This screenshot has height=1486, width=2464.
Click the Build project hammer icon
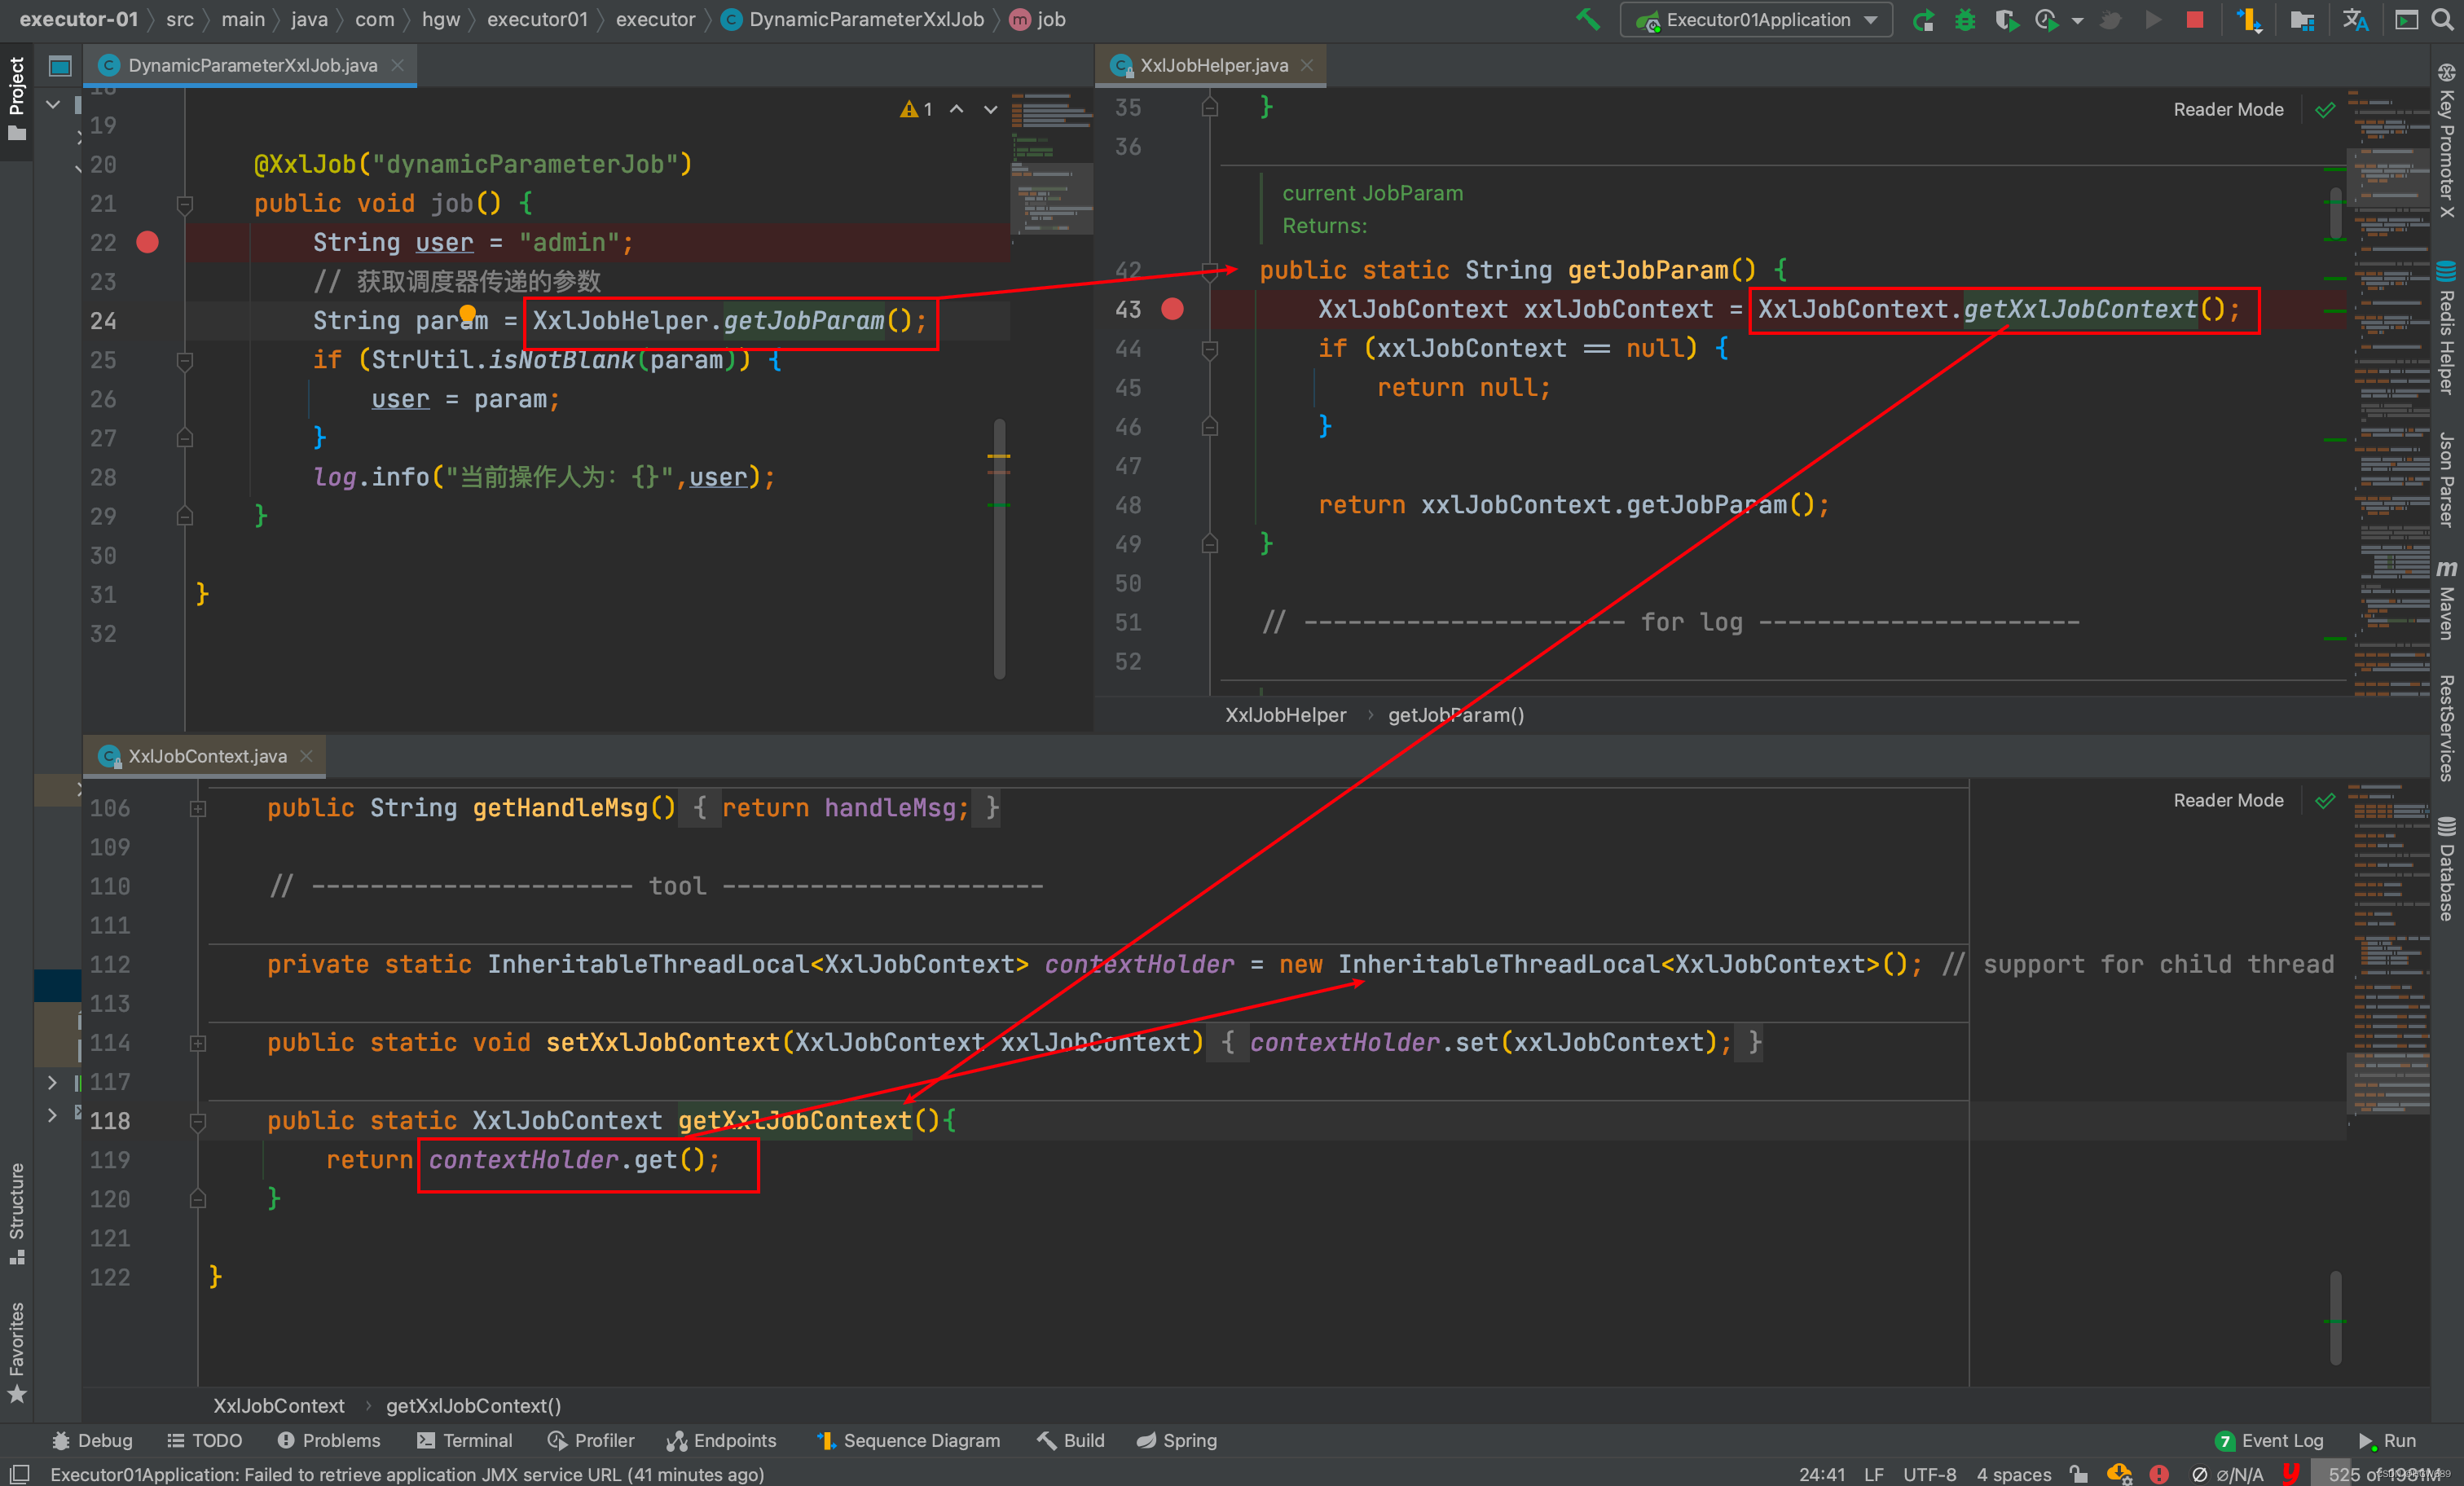click(x=1588, y=20)
